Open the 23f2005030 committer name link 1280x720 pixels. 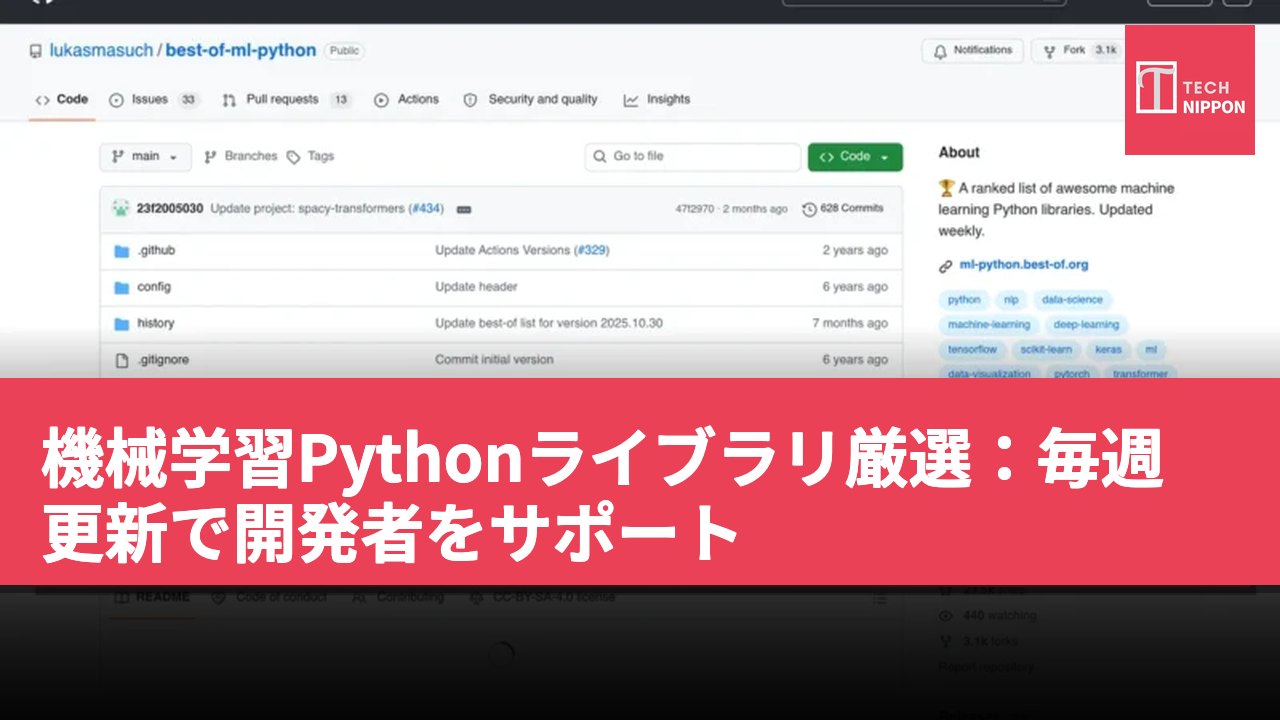(170, 209)
